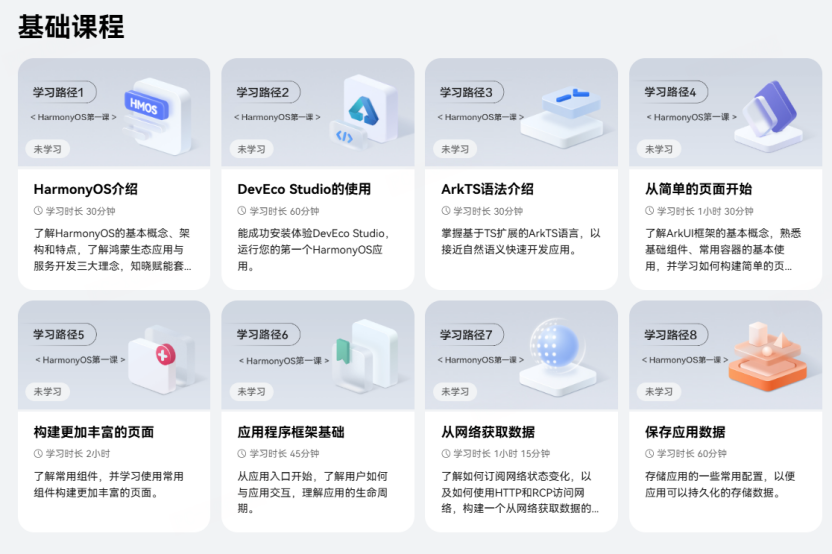832x554 pixels.
Task: Click 未学习 status tag in 学习路径2 card
Action: pos(252,149)
